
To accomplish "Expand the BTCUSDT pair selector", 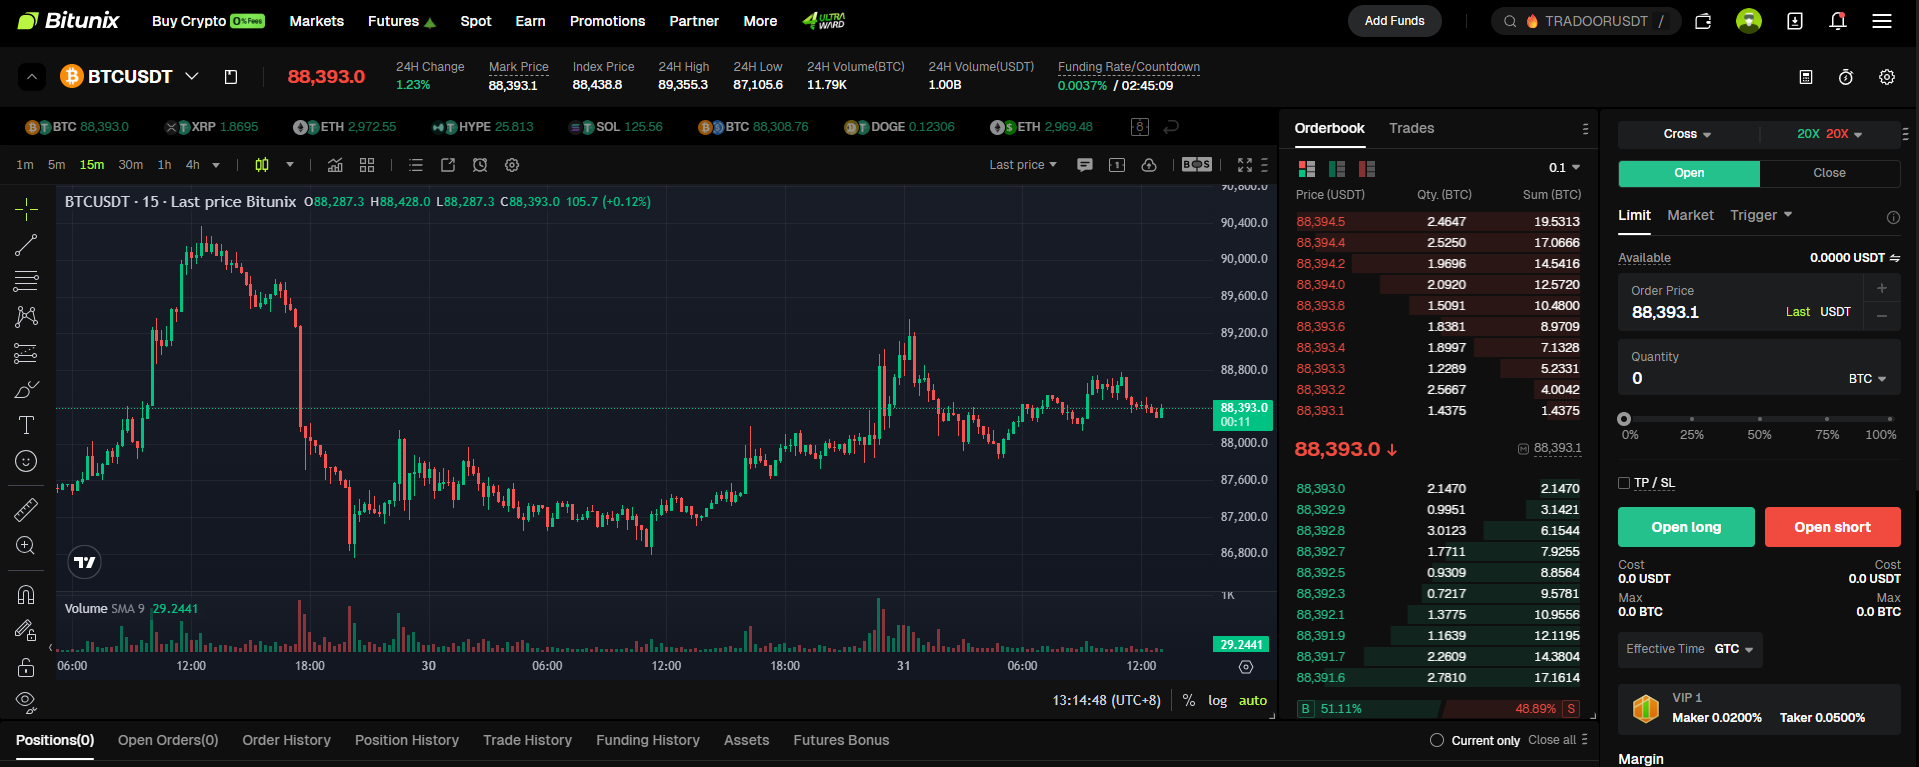I will point(192,76).
